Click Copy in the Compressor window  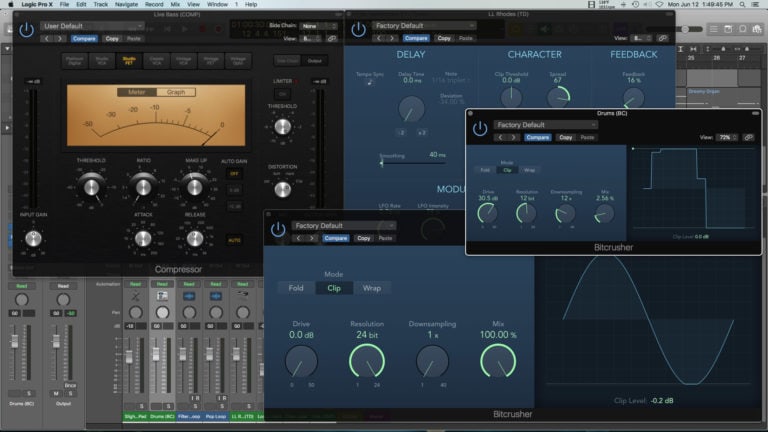(x=112, y=39)
